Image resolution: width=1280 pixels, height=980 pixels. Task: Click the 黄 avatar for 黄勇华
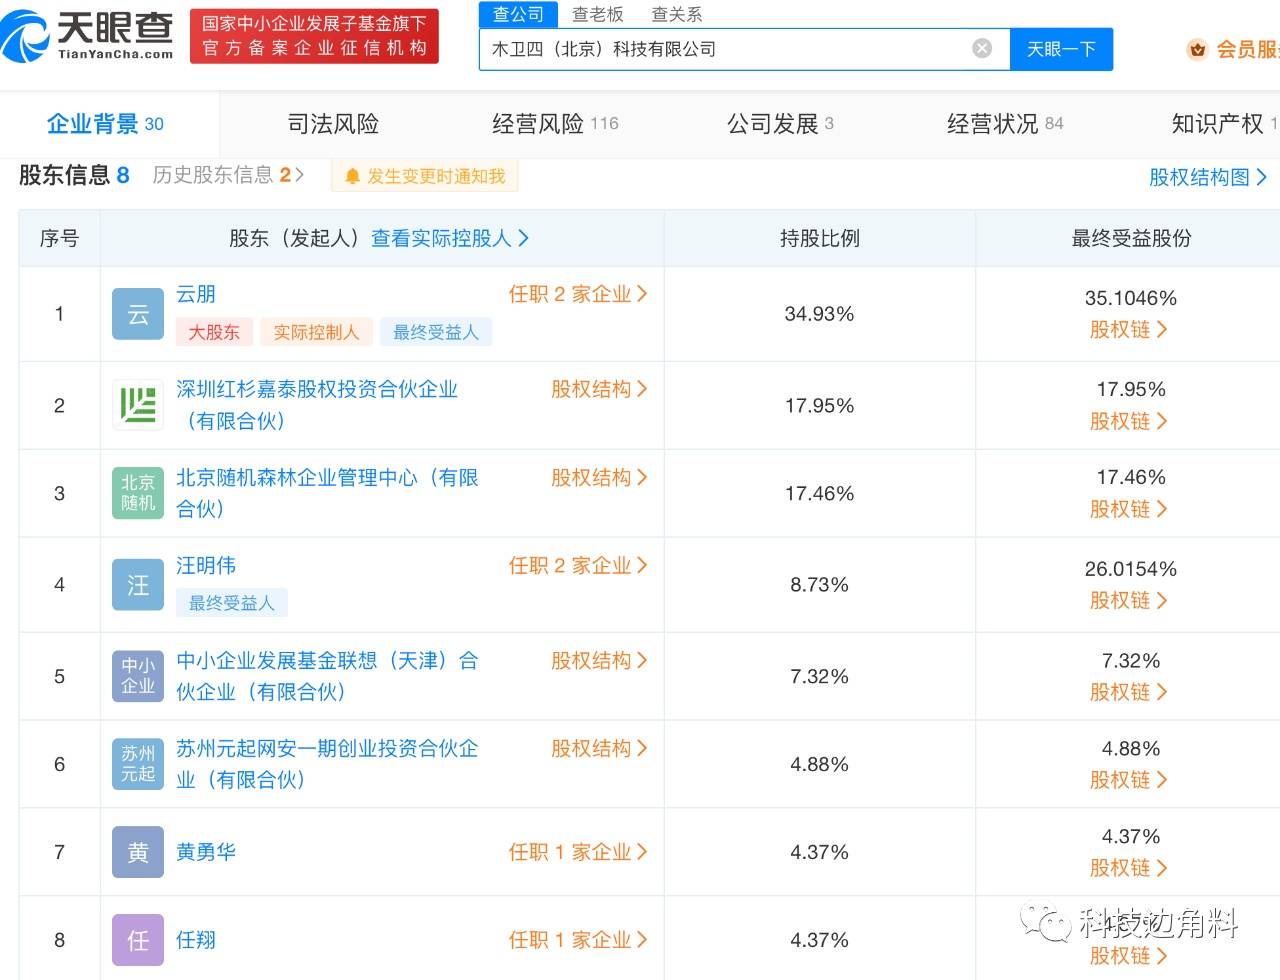138,852
